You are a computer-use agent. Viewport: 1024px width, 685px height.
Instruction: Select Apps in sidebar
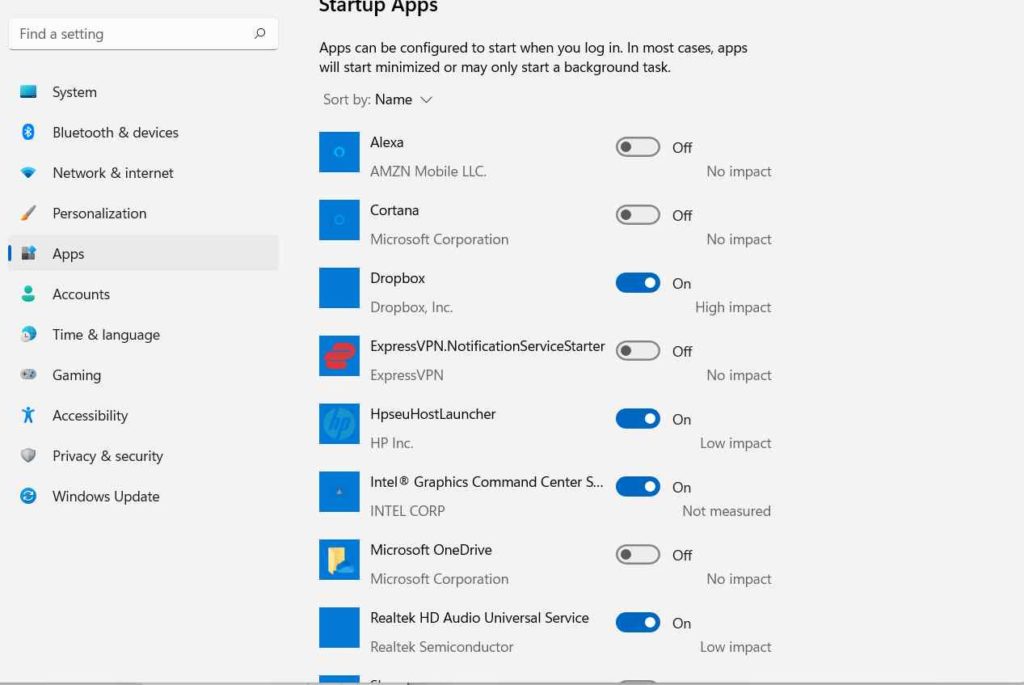click(x=144, y=253)
